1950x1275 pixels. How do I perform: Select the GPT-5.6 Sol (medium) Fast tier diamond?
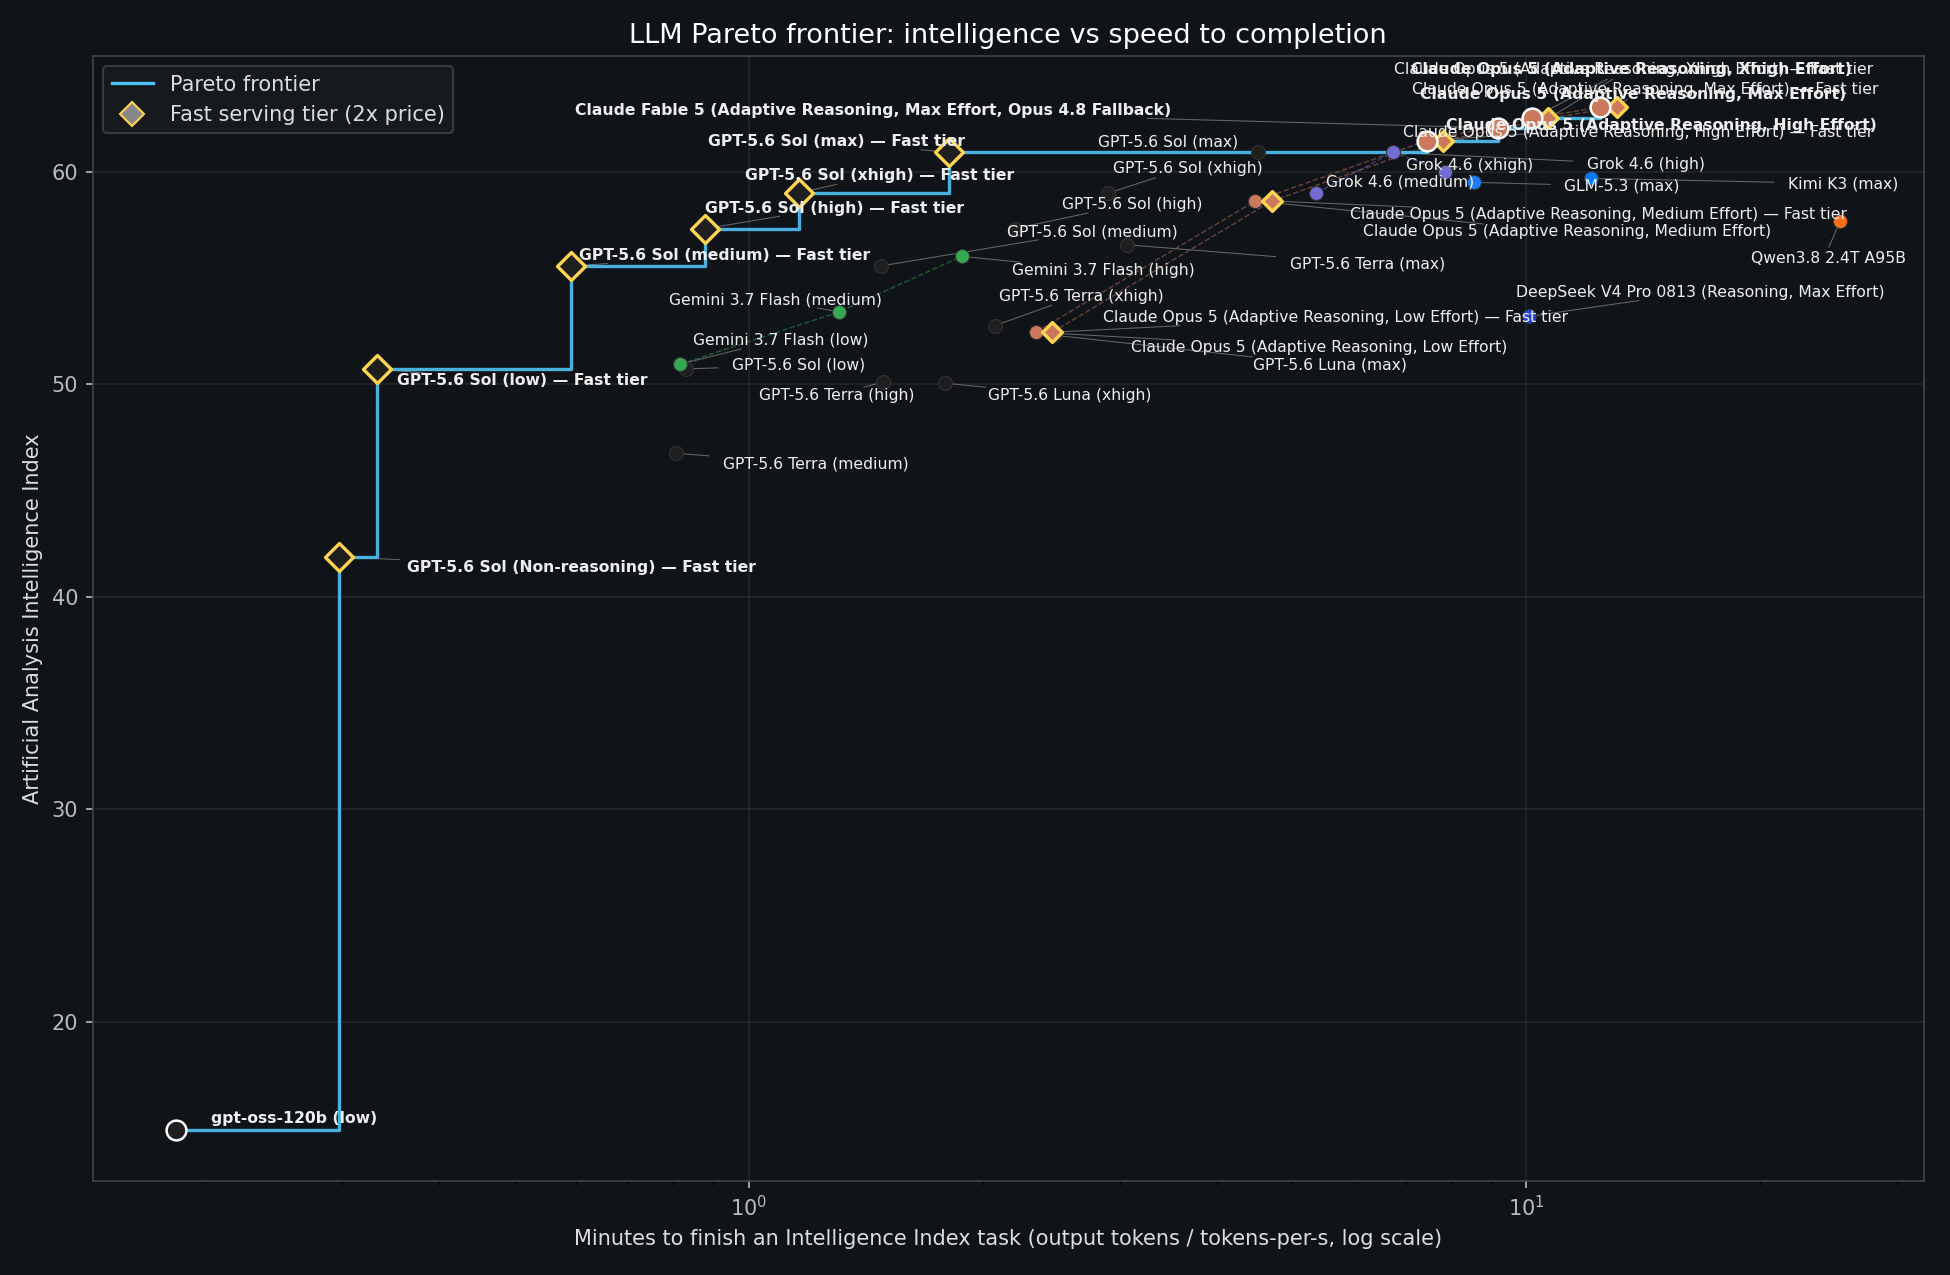click(x=571, y=266)
